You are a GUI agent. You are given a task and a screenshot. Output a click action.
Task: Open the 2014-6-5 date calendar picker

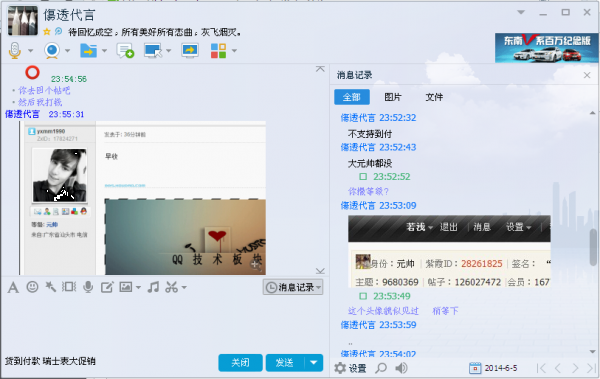click(475, 368)
